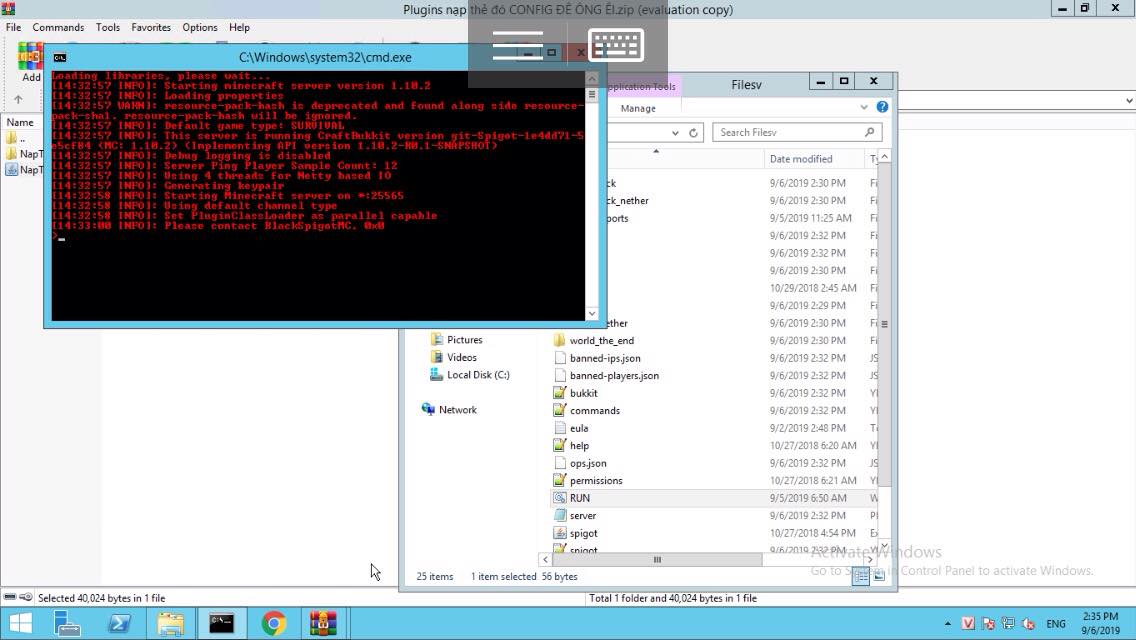Sort files by Date modified column

coord(801,159)
